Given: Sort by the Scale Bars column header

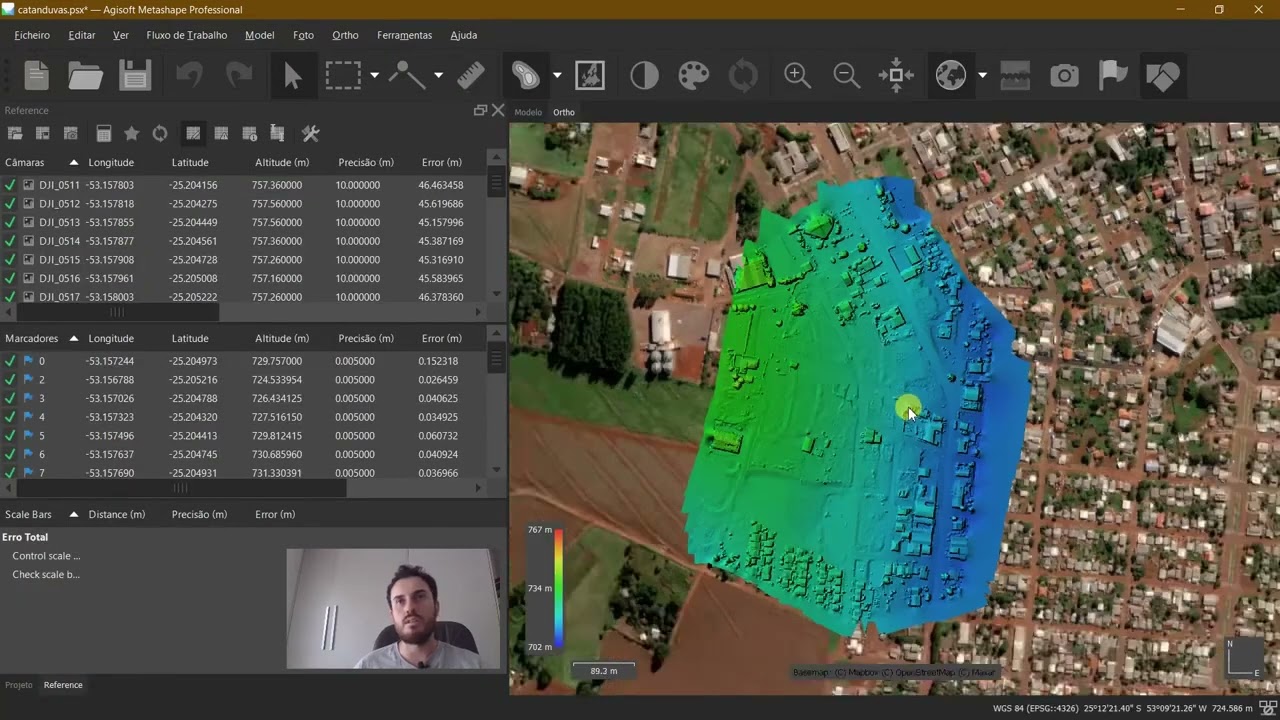Looking at the screenshot, I should 41,514.
